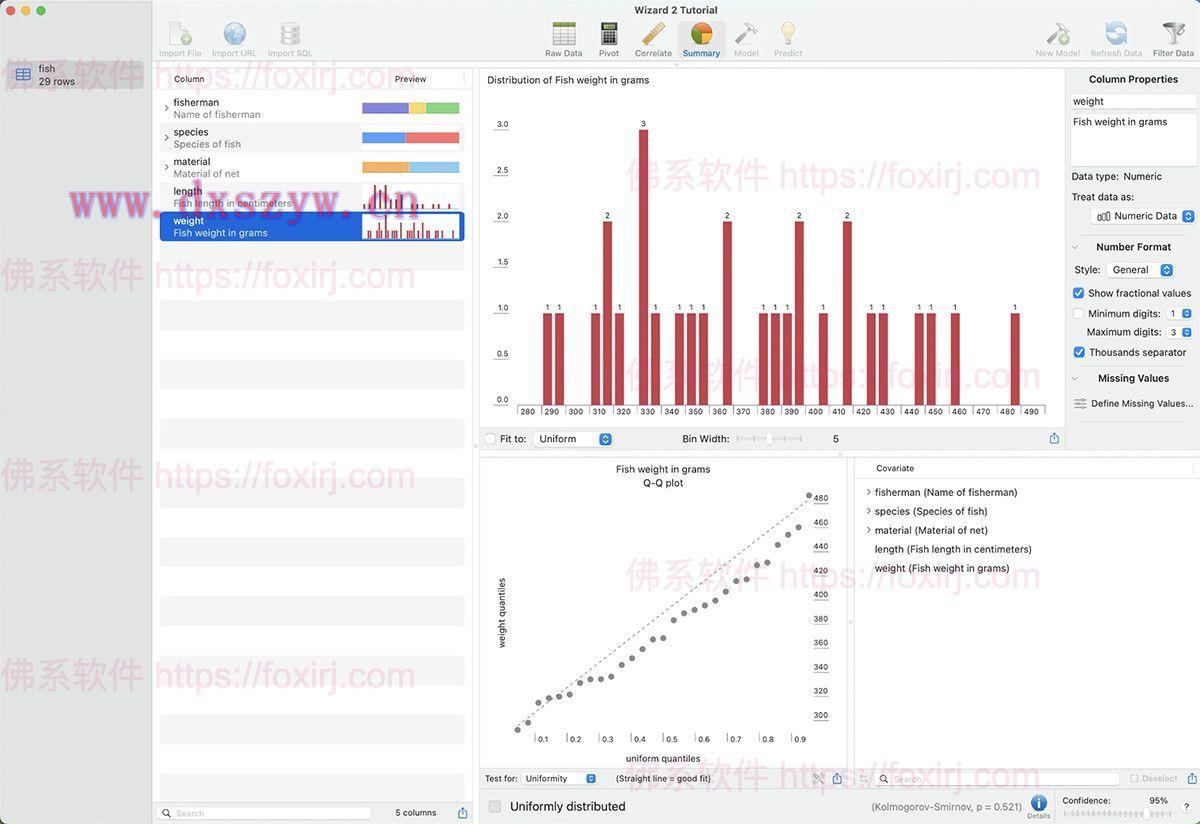
Task: Open the confidence help question mark
Action: pyautogui.click(x=1186, y=807)
